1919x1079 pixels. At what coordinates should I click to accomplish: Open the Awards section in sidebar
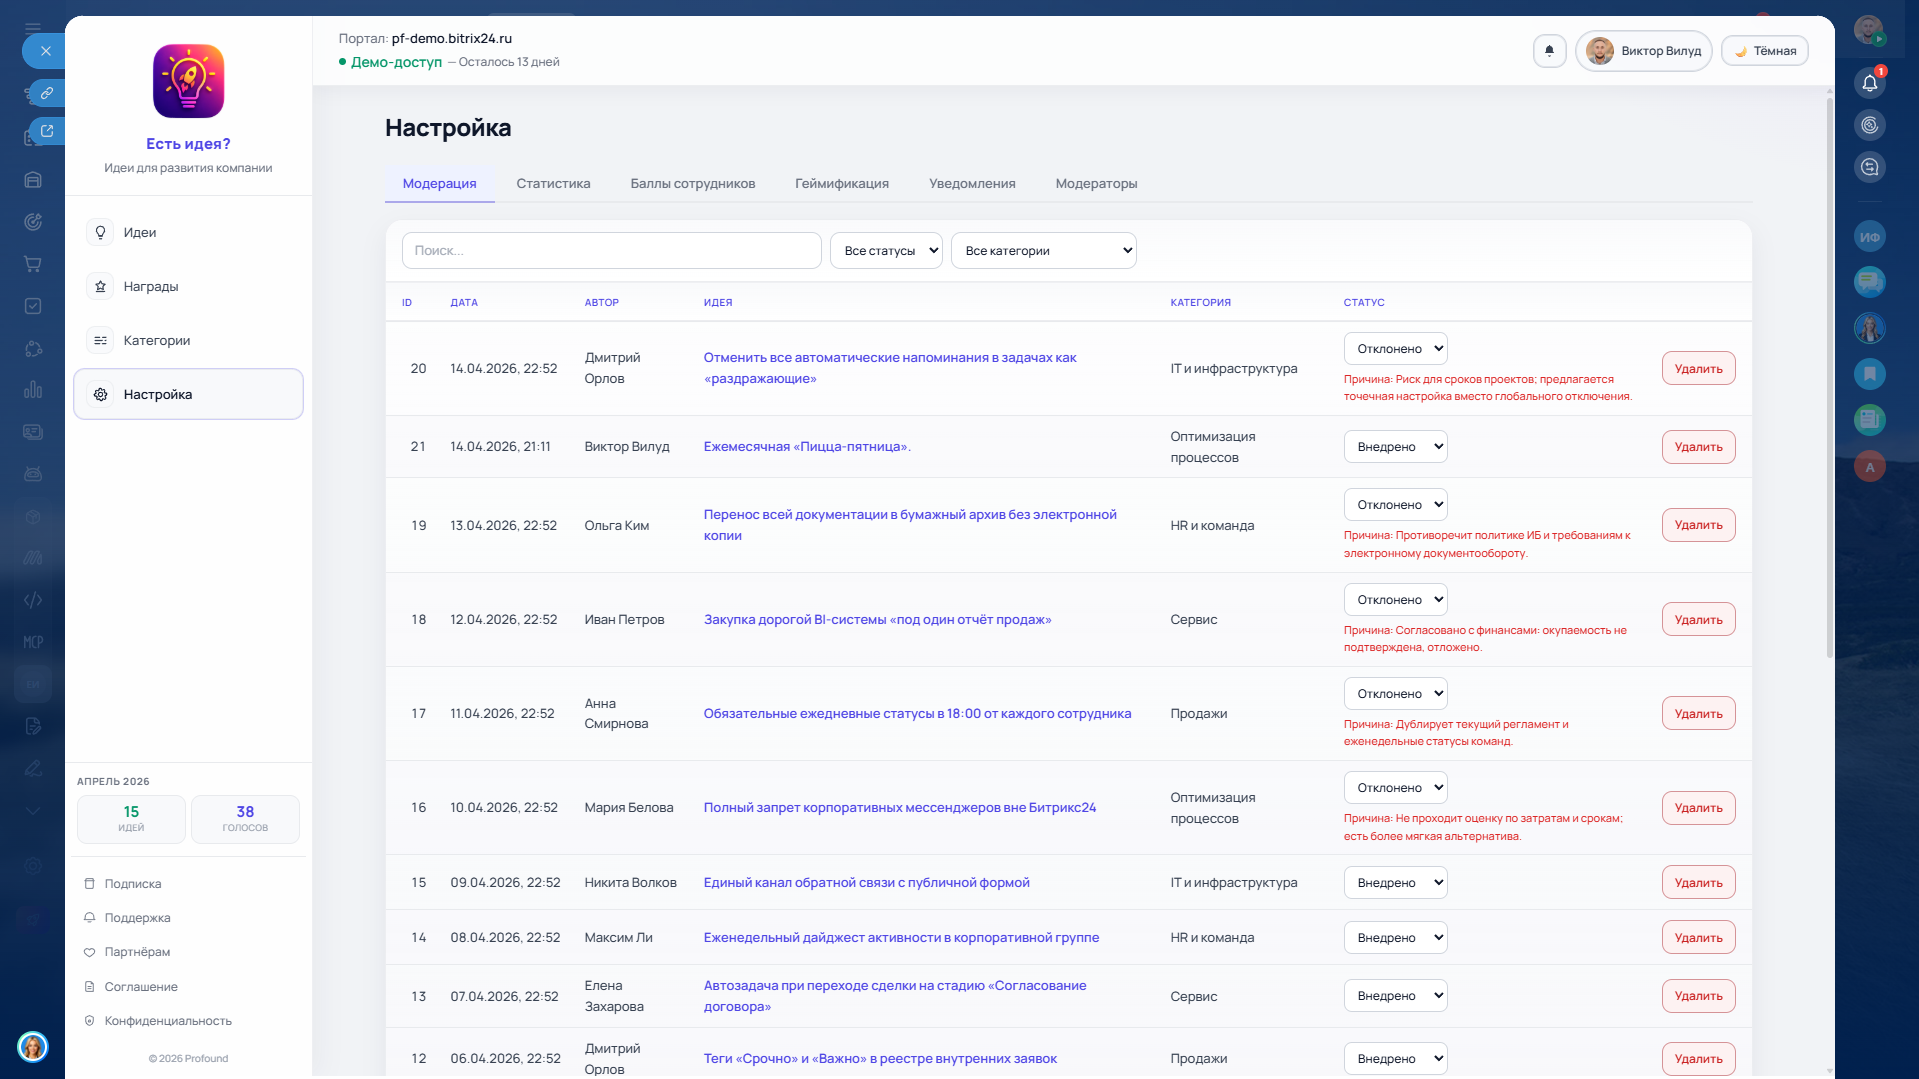coord(150,287)
